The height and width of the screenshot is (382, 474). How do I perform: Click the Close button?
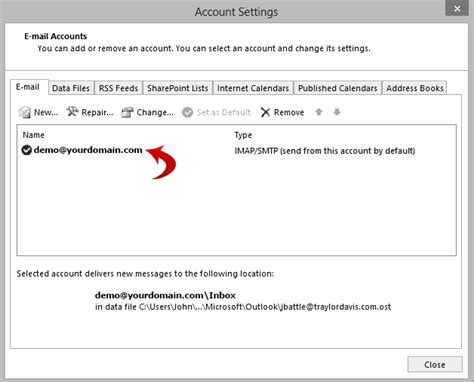click(435, 364)
